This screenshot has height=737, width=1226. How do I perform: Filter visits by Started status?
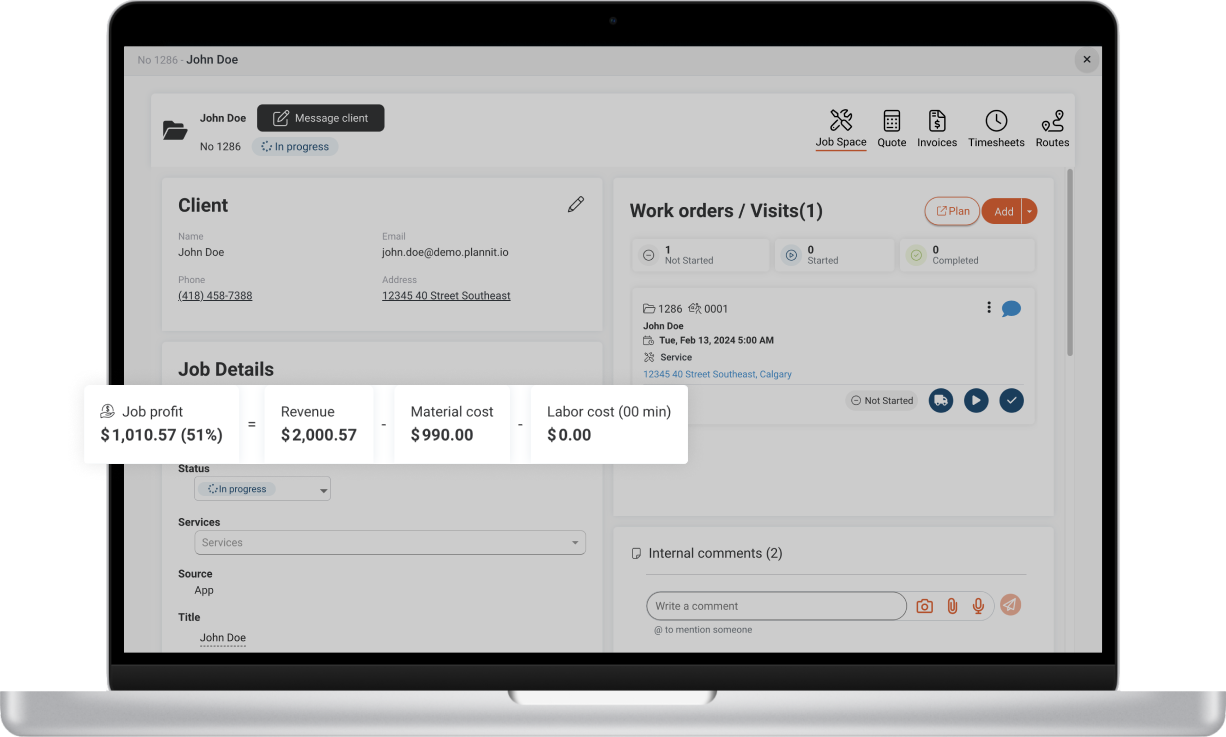click(834, 255)
